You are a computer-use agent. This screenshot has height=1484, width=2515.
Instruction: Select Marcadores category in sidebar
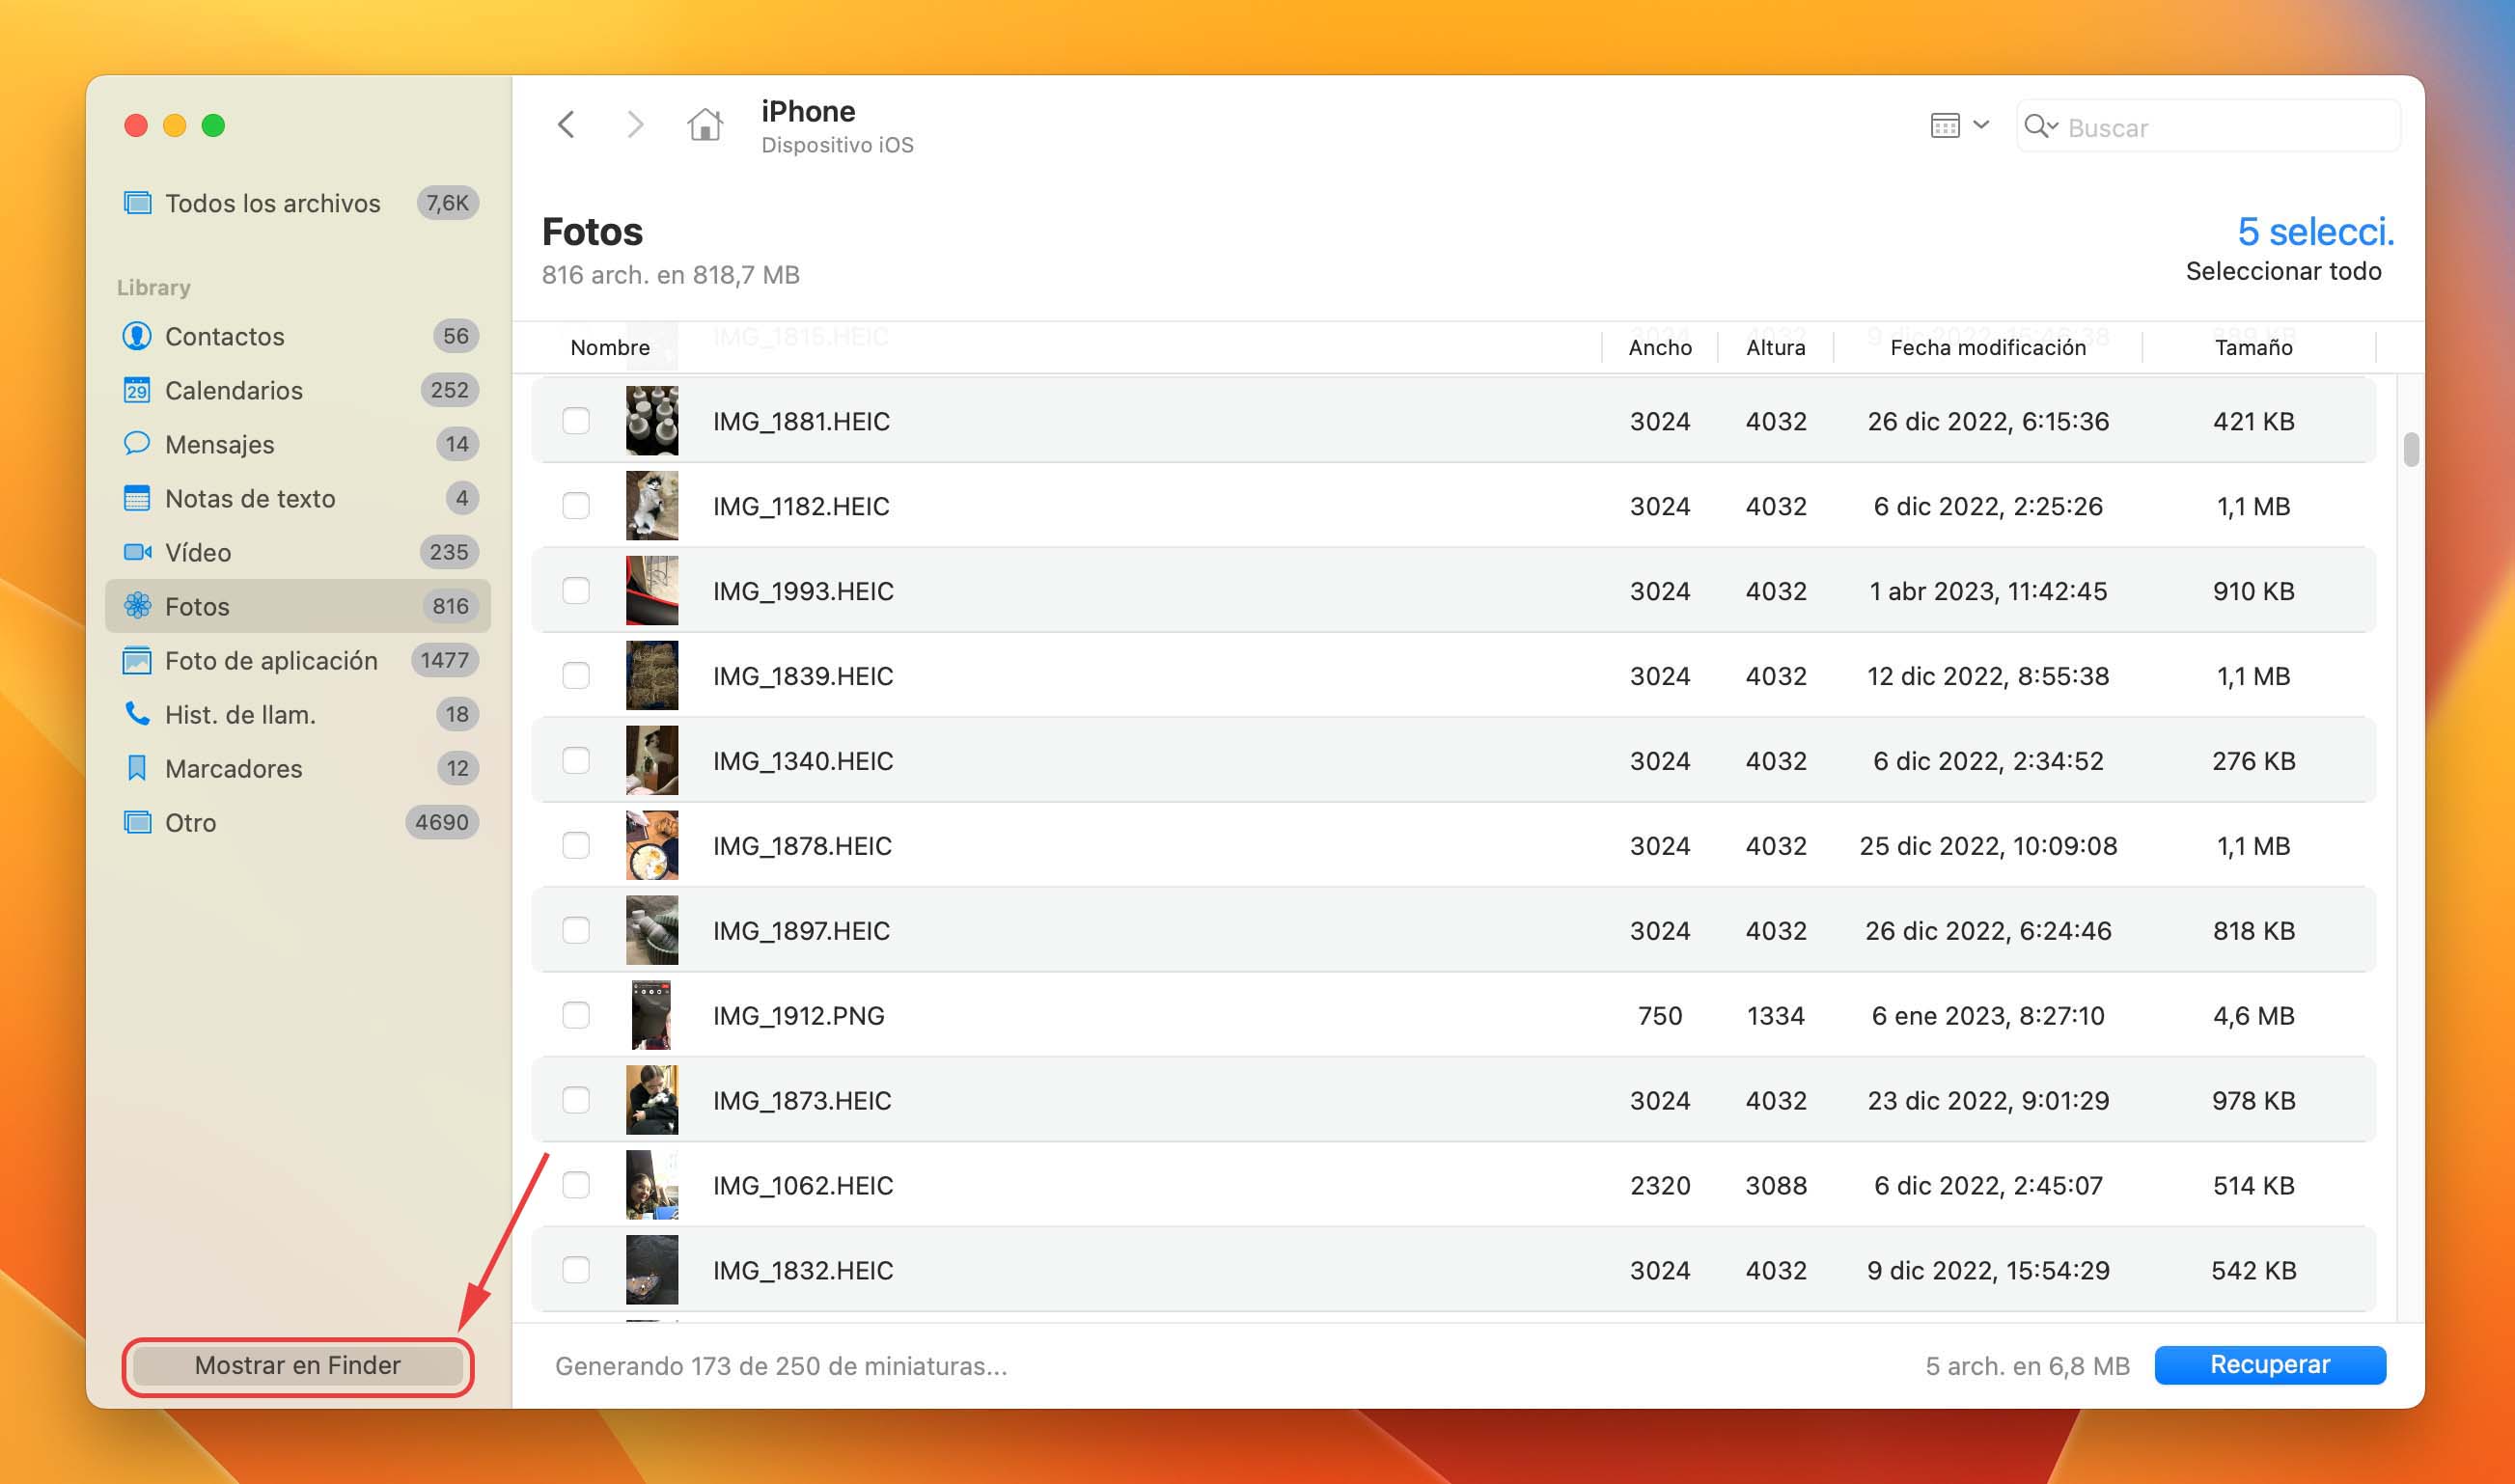(x=298, y=768)
